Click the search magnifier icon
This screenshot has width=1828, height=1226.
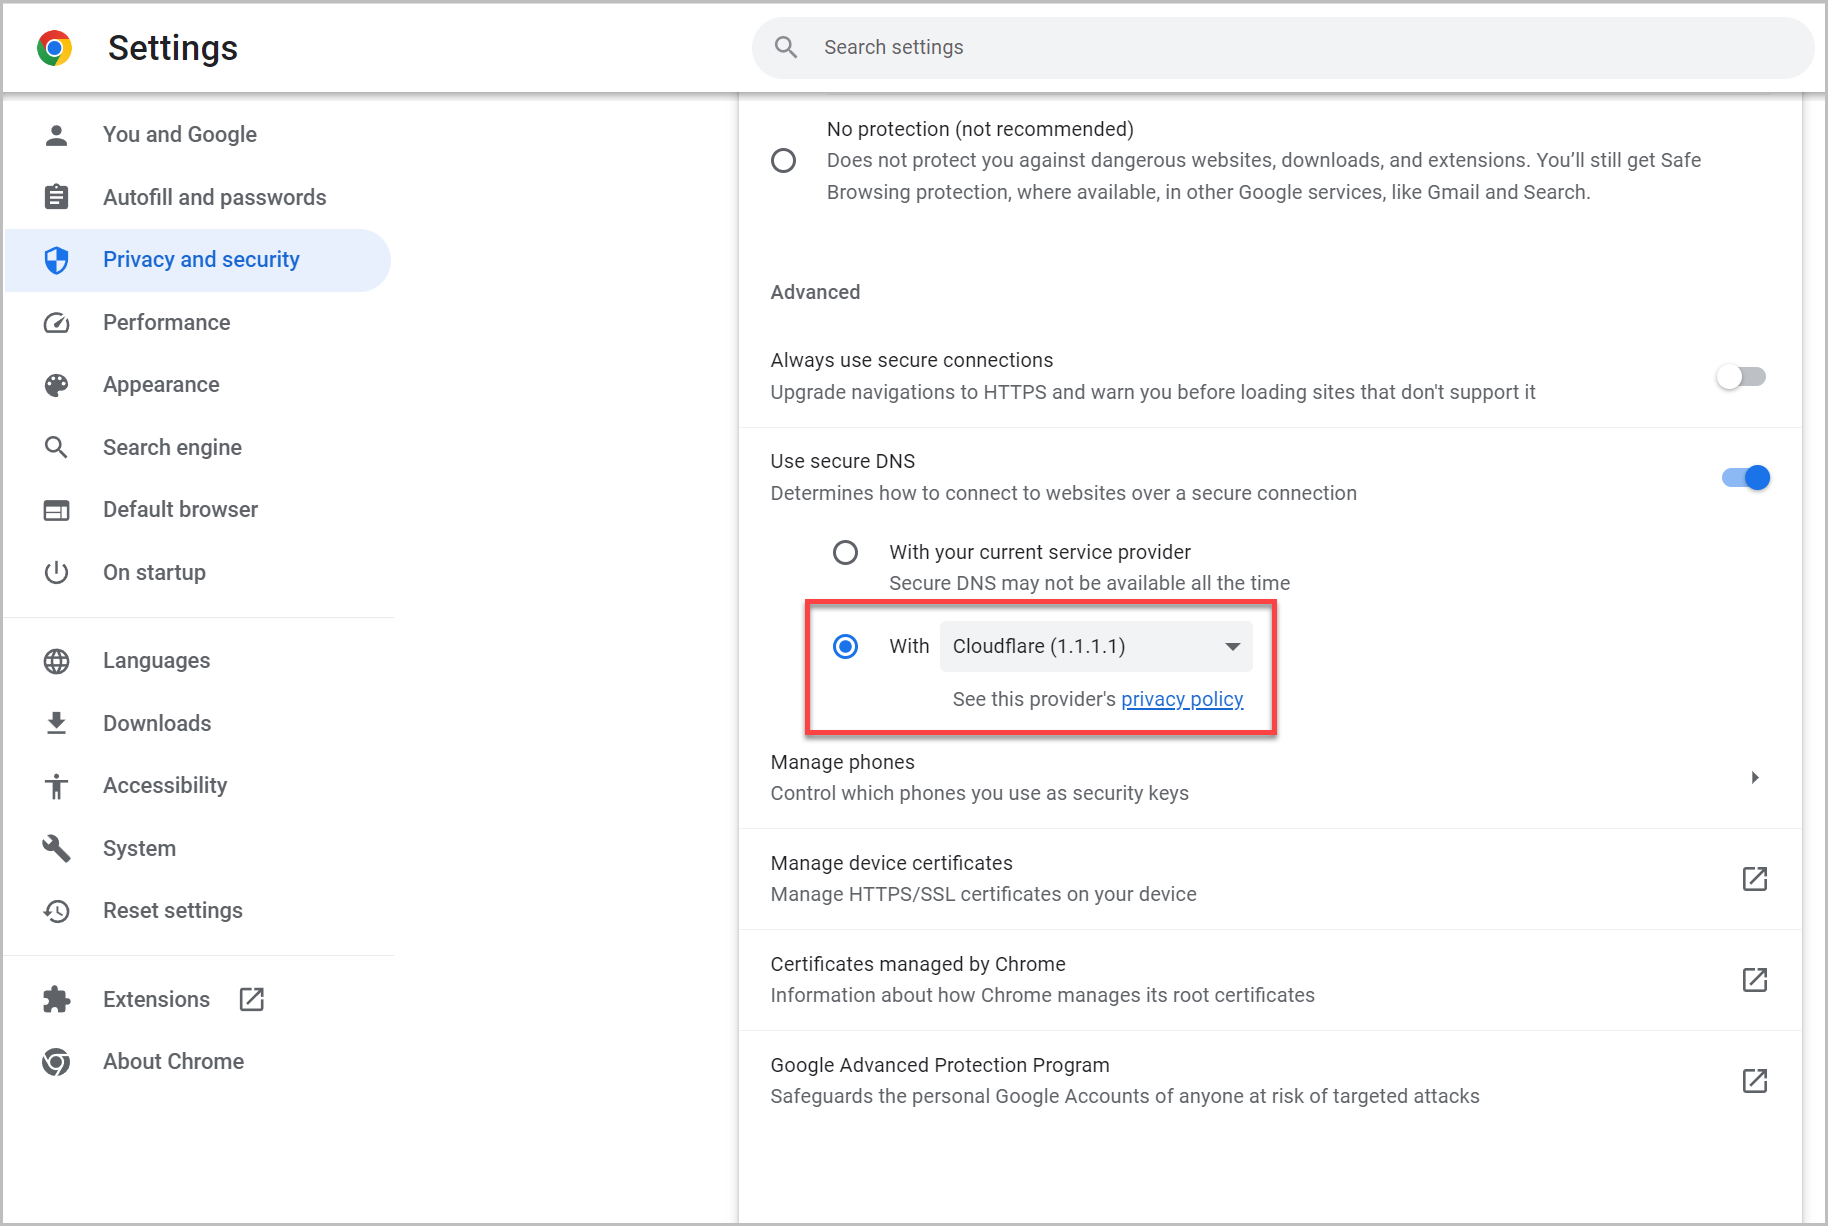click(x=786, y=47)
